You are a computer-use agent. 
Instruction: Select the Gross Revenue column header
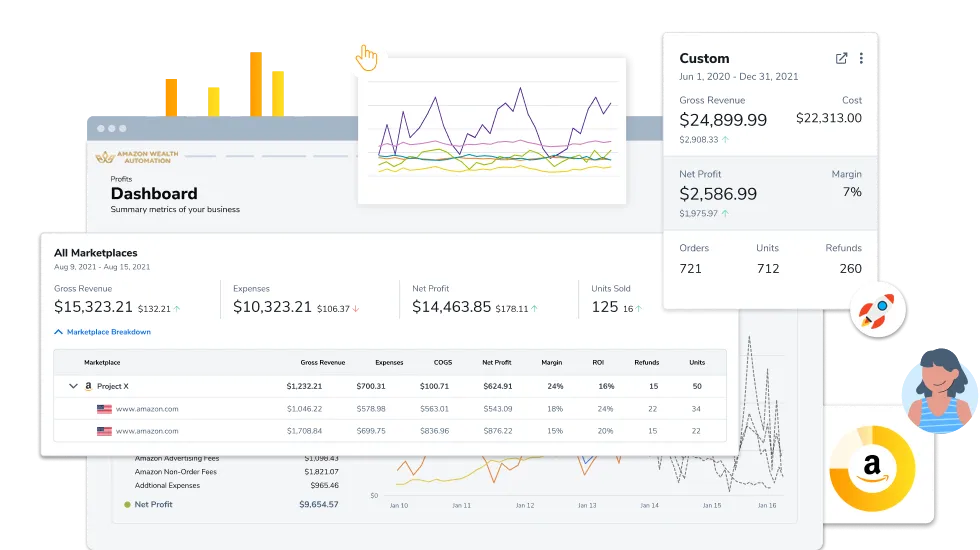[x=322, y=362]
